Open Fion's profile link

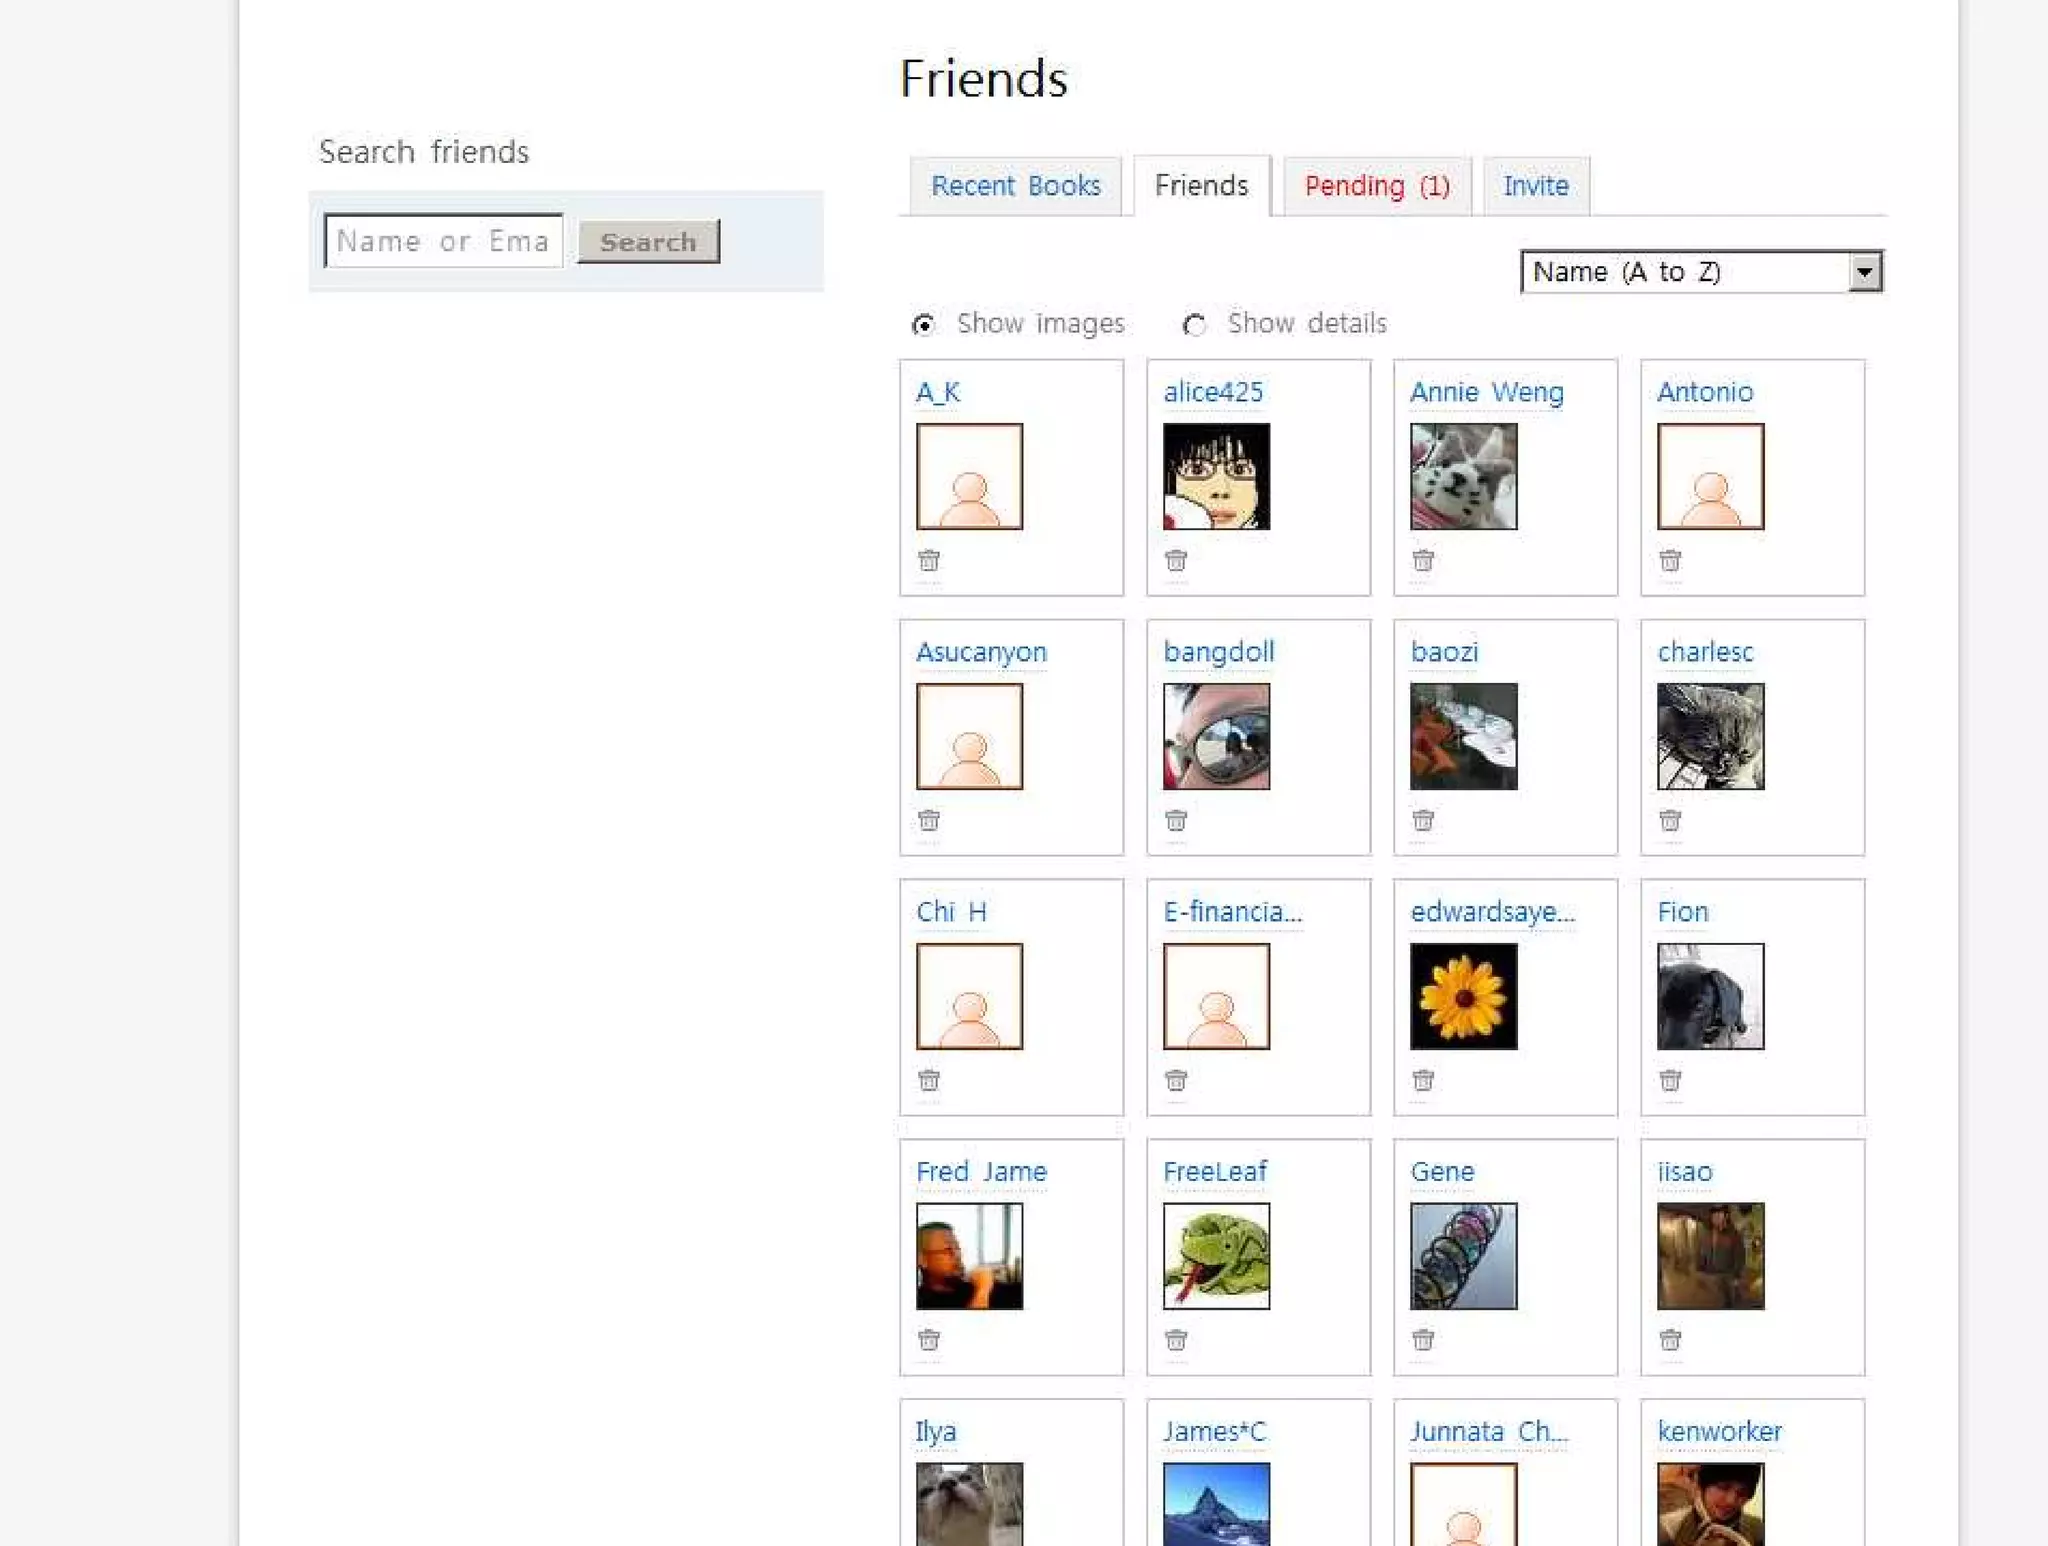click(x=1682, y=912)
